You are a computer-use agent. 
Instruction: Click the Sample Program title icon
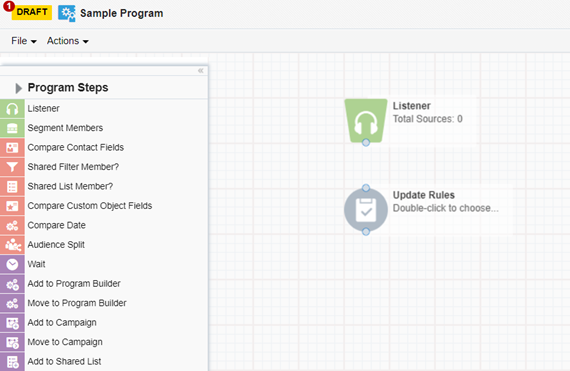click(x=67, y=13)
